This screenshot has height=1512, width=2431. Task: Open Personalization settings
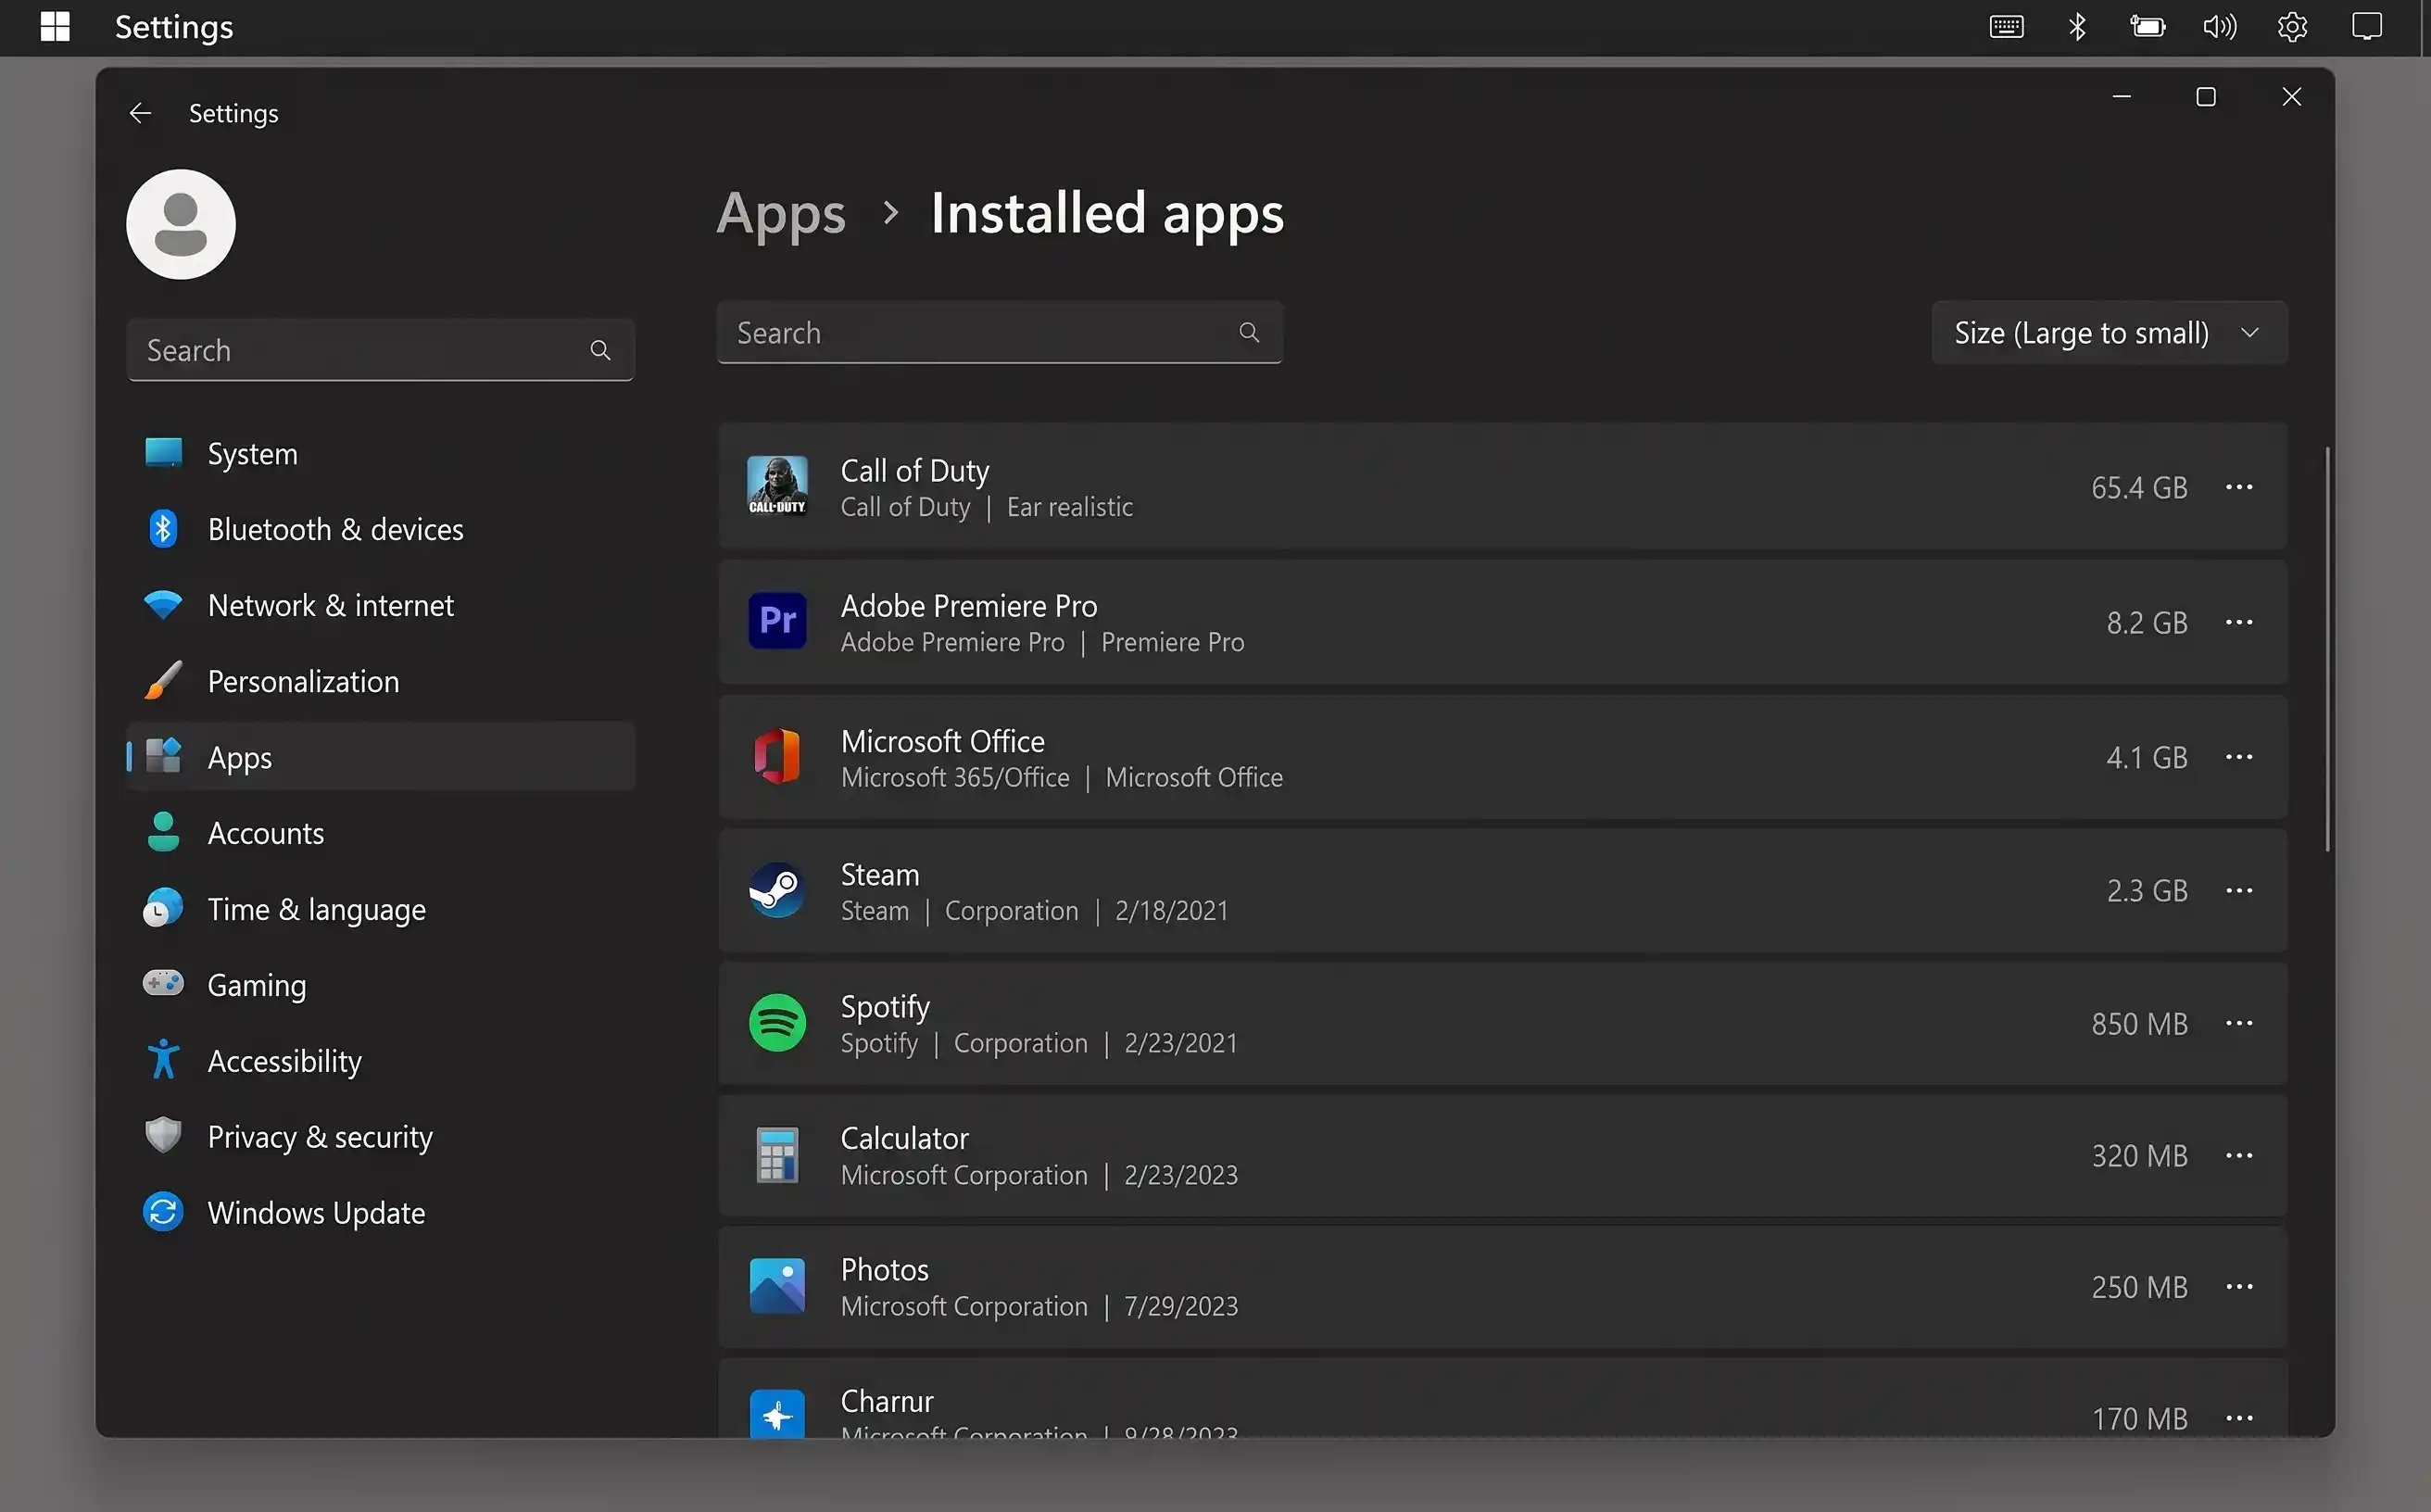[x=381, y=681]
